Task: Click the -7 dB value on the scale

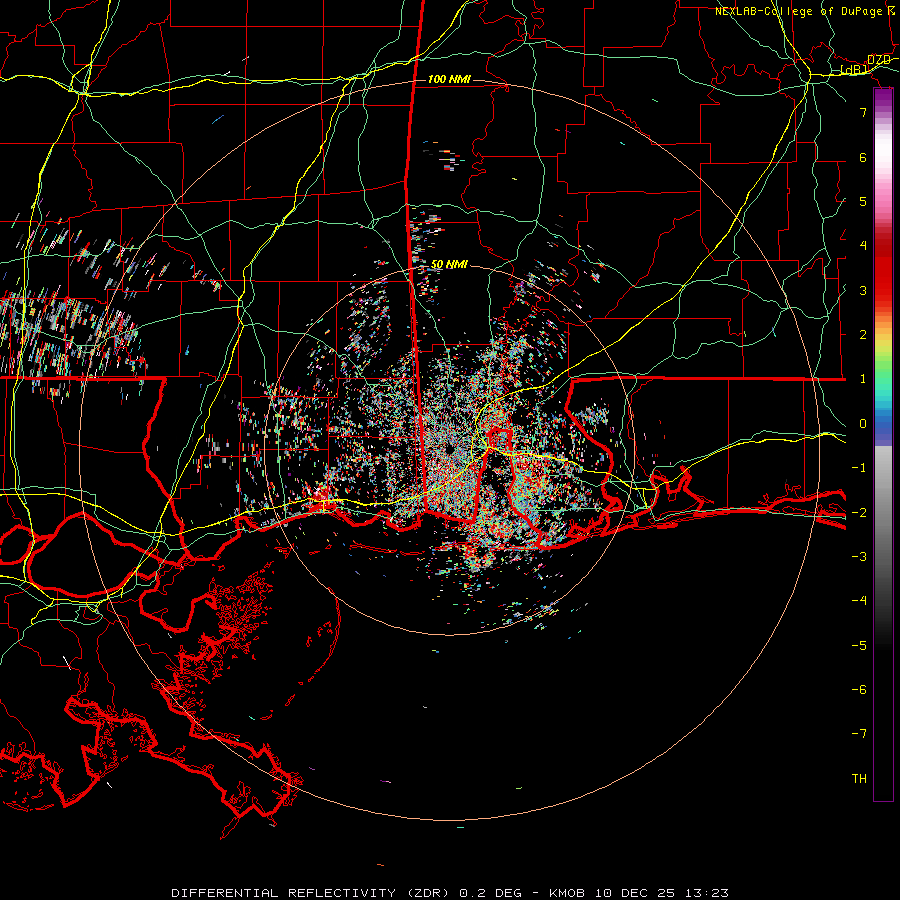Action: click(x=859, y=734)
